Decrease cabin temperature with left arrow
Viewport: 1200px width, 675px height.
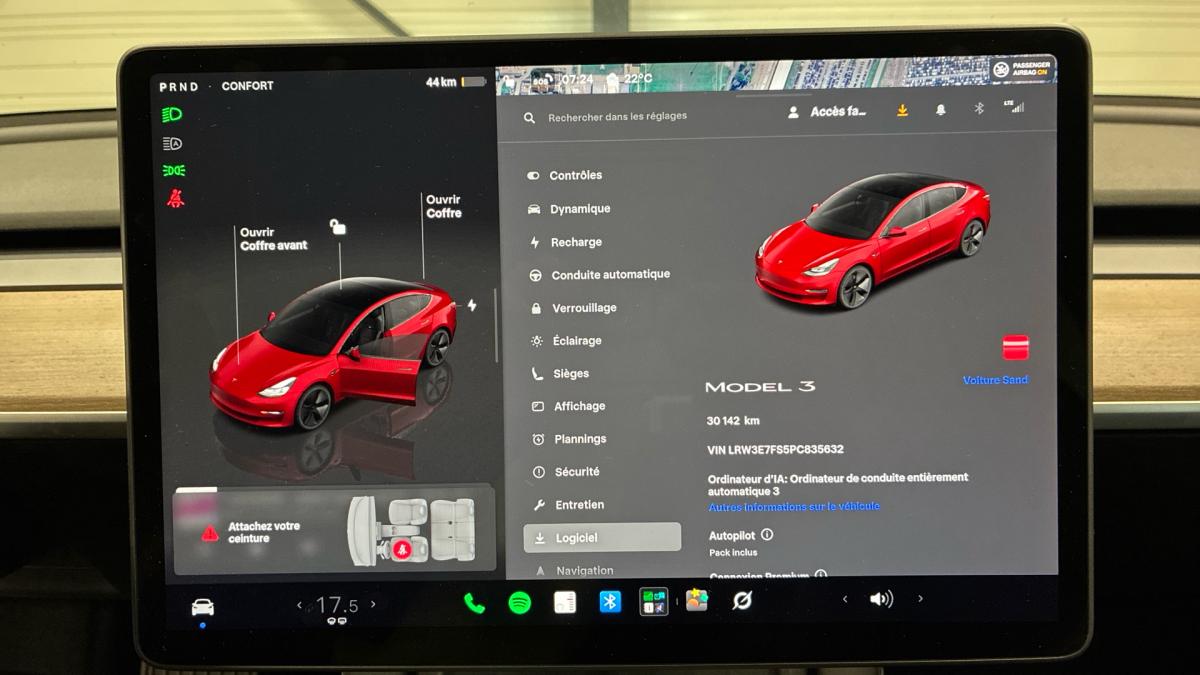tap(299, 605)
